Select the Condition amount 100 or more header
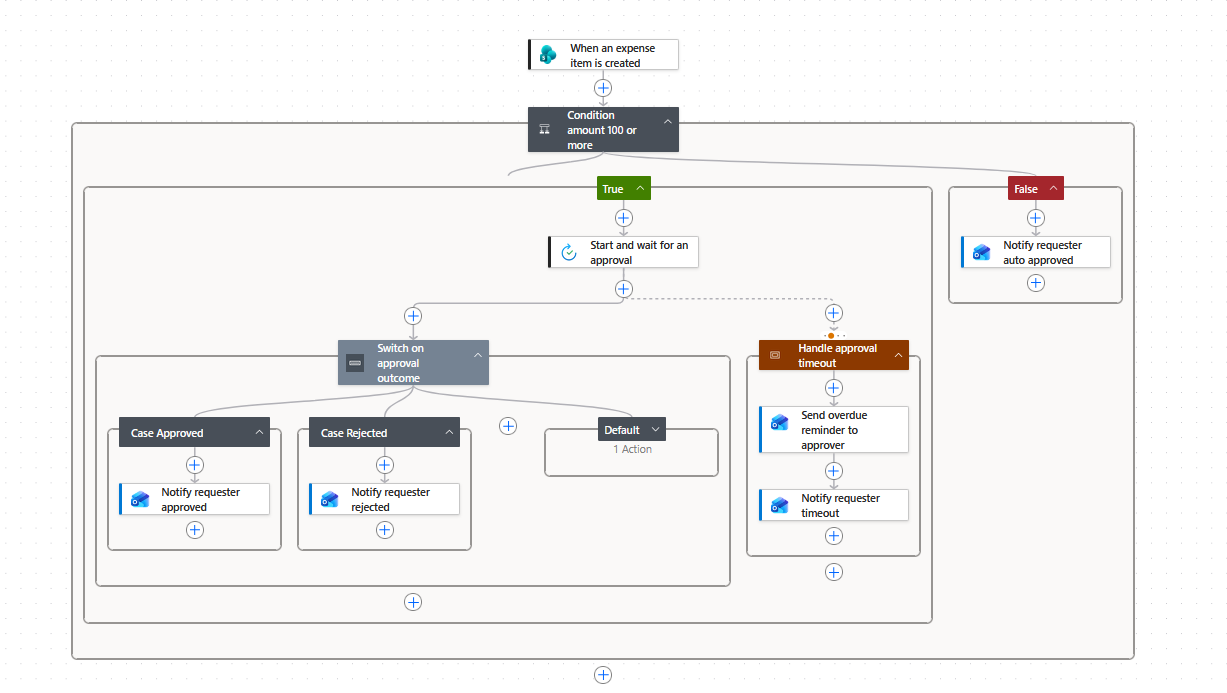The height and width of the screenshot is (693, 1227). pos(603,130)
